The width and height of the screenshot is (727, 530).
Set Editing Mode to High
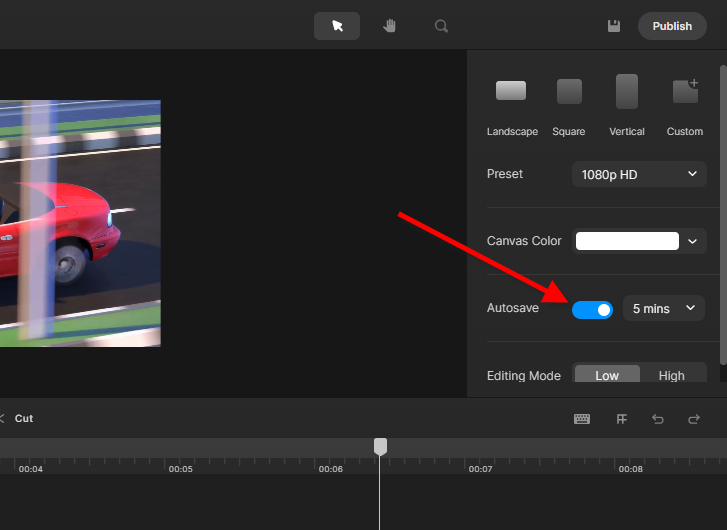click(671, 374)
